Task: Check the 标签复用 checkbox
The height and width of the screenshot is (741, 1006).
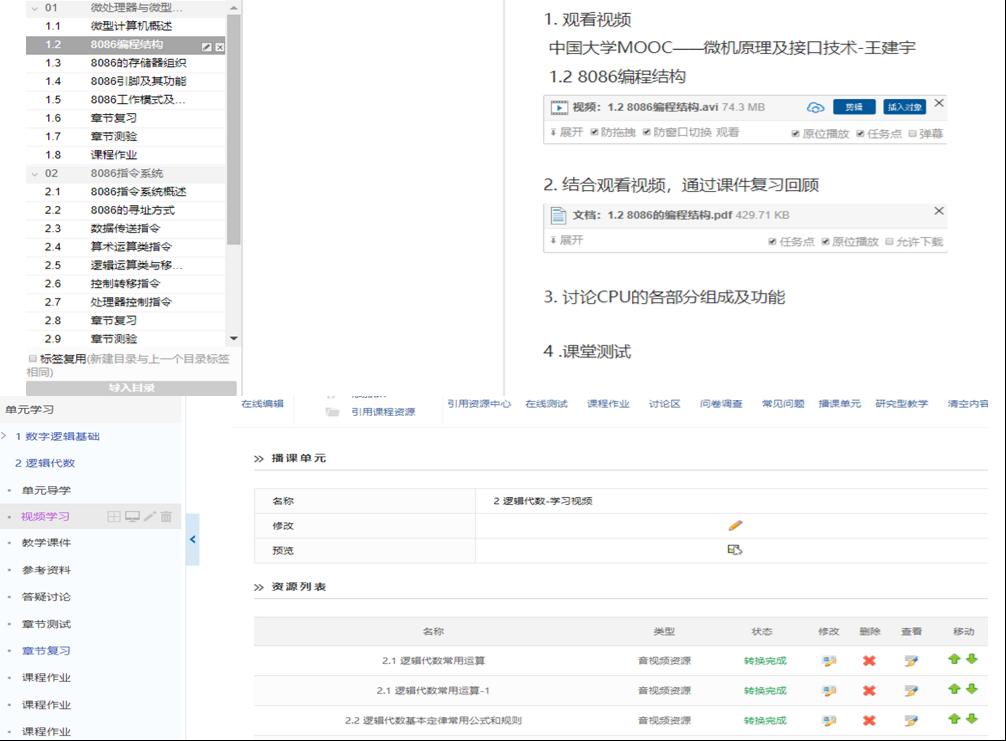Action: point(32,358)
